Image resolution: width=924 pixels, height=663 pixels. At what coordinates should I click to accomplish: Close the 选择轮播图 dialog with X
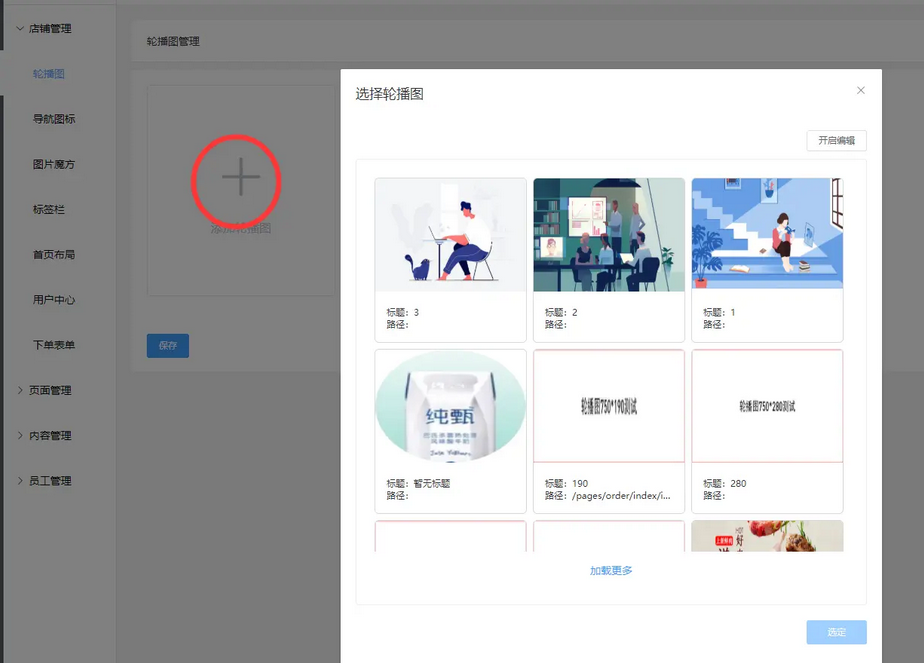point(860,91)
